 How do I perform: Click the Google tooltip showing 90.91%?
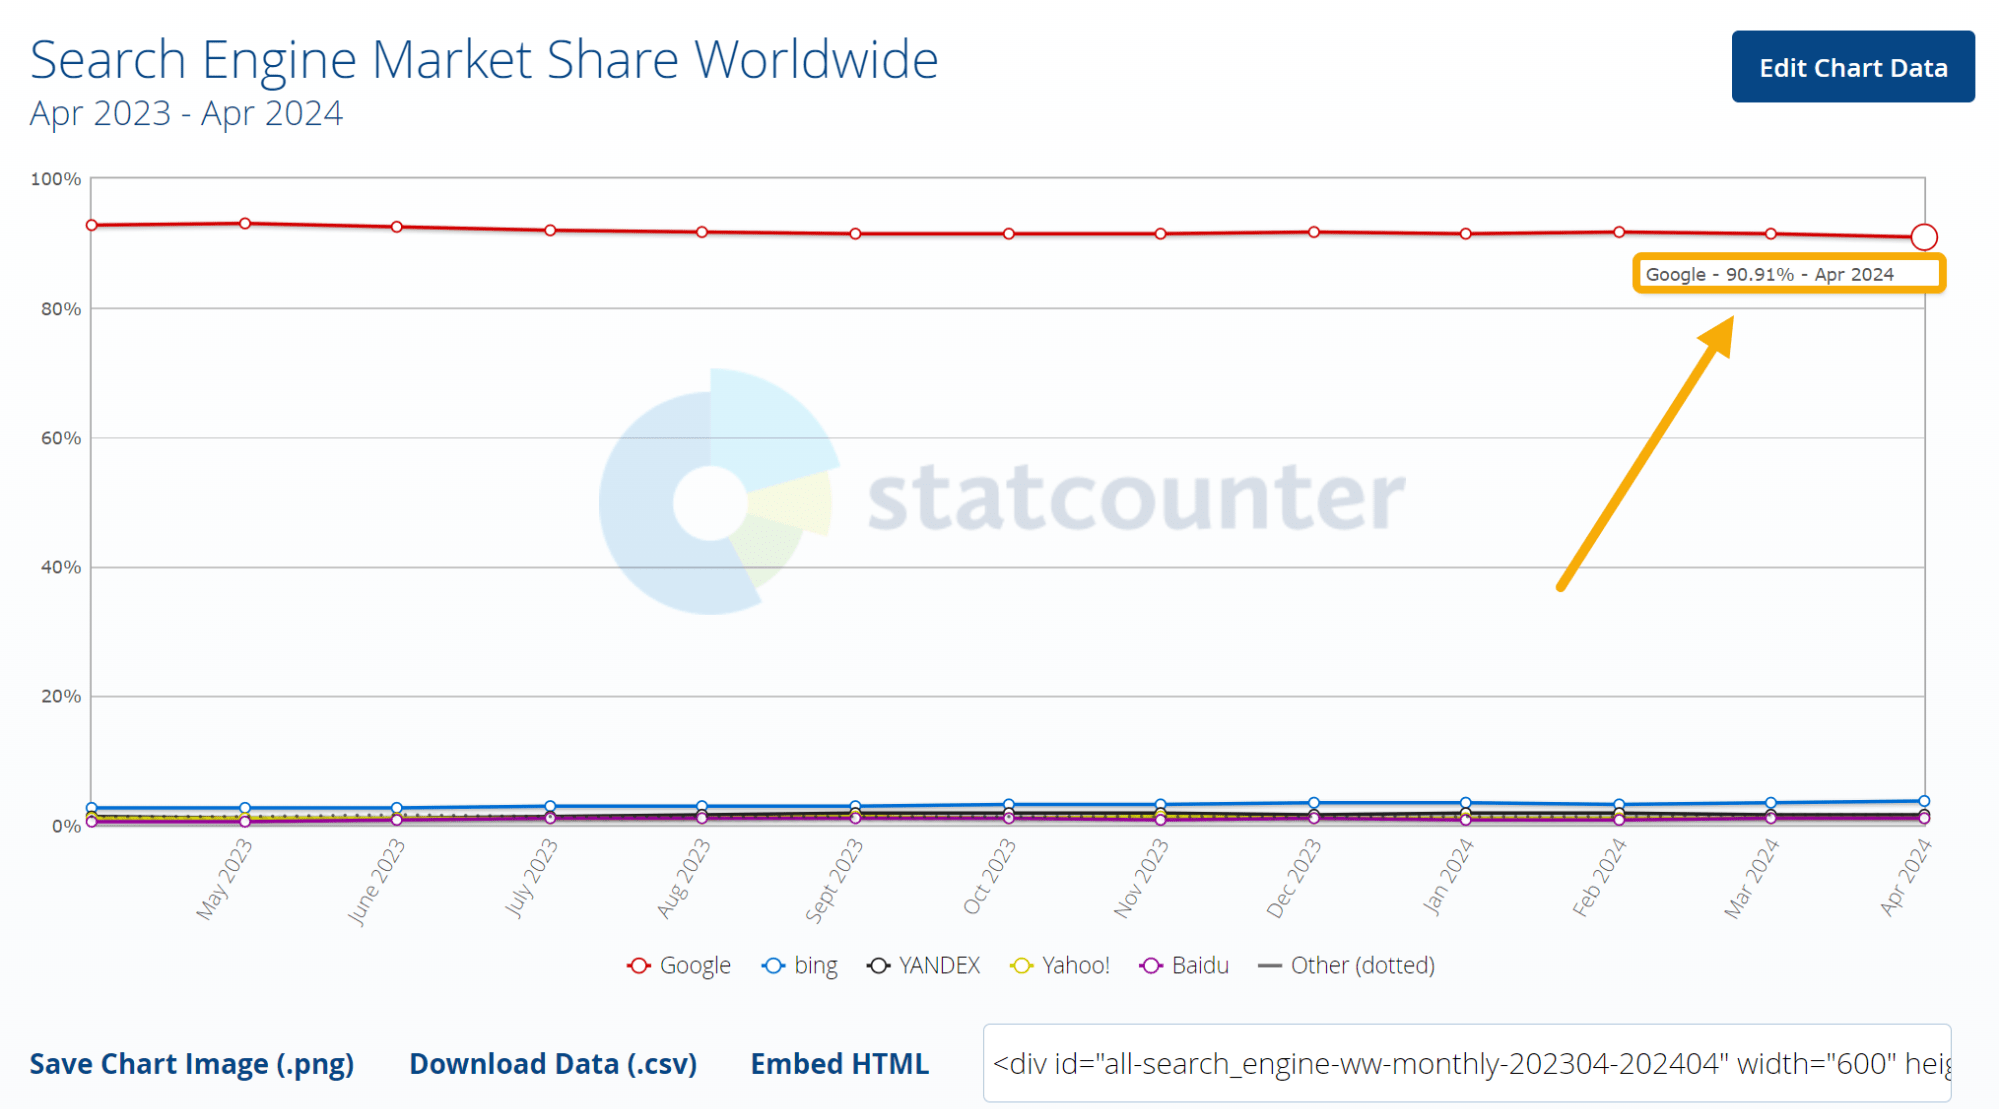pyautogui.click(x=1788, y=274)
